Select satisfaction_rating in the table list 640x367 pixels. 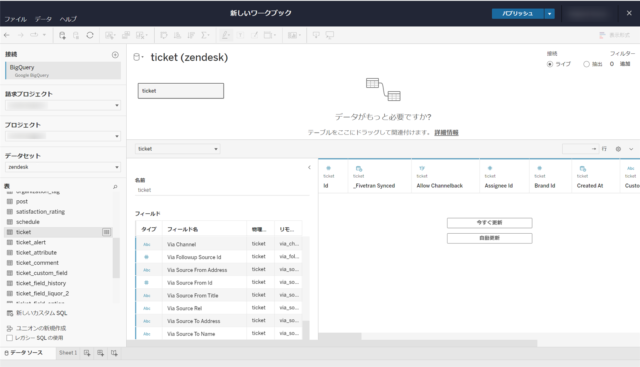(40, 212)
